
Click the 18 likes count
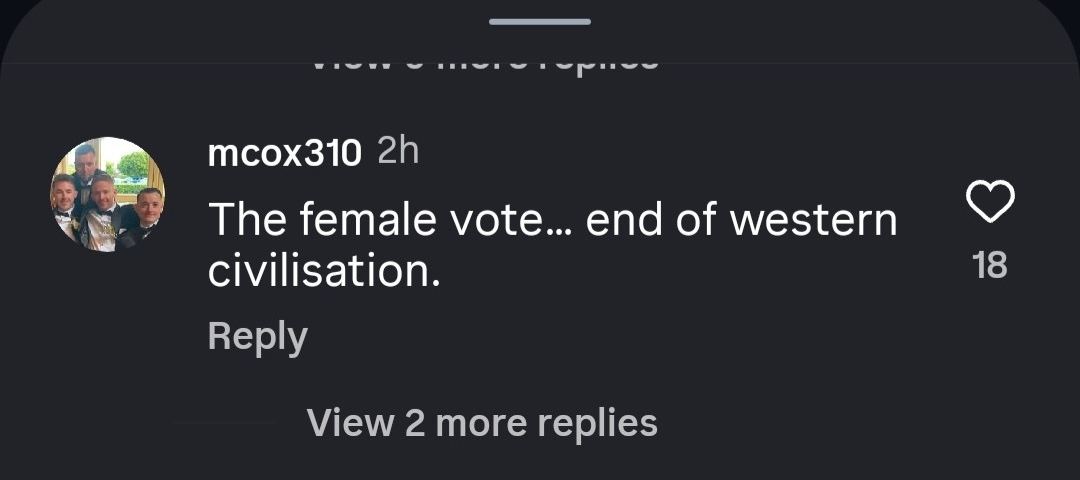point(990,266)
